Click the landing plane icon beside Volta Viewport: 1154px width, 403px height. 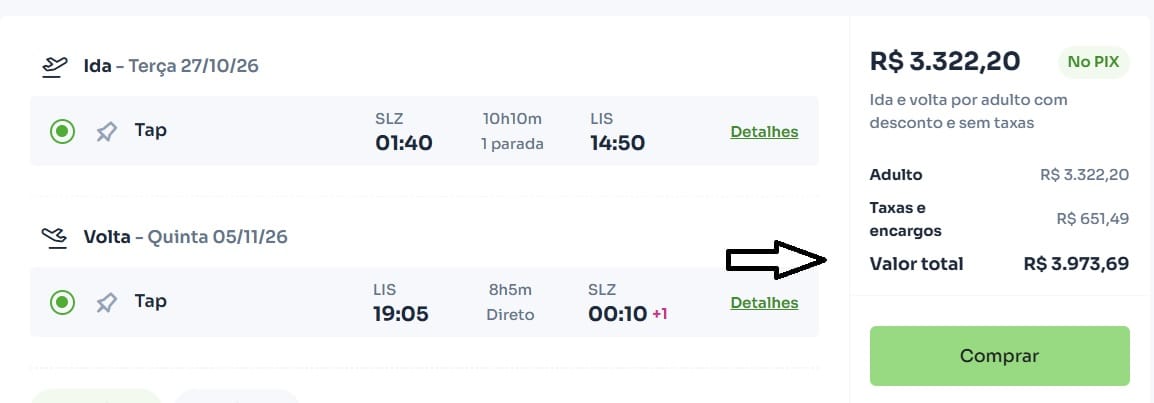[x=54, y=237]
